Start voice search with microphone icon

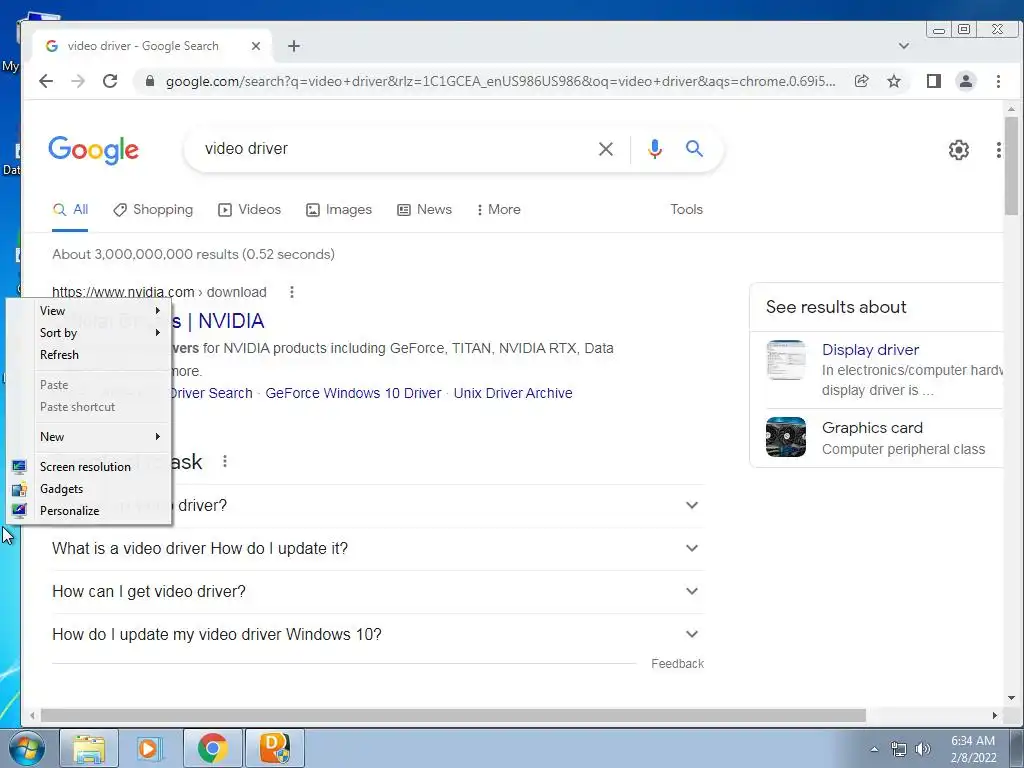(654, 149)
